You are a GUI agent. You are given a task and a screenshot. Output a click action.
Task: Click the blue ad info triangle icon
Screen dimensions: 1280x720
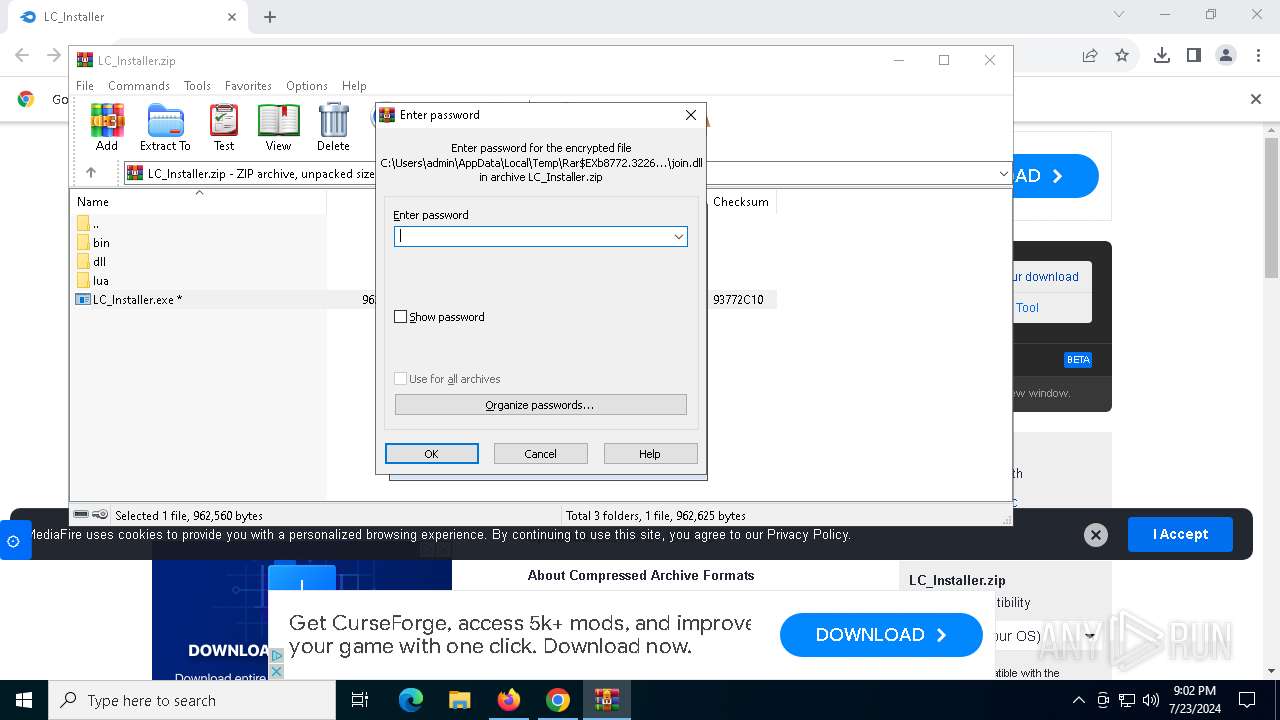(x=277, y=656)
